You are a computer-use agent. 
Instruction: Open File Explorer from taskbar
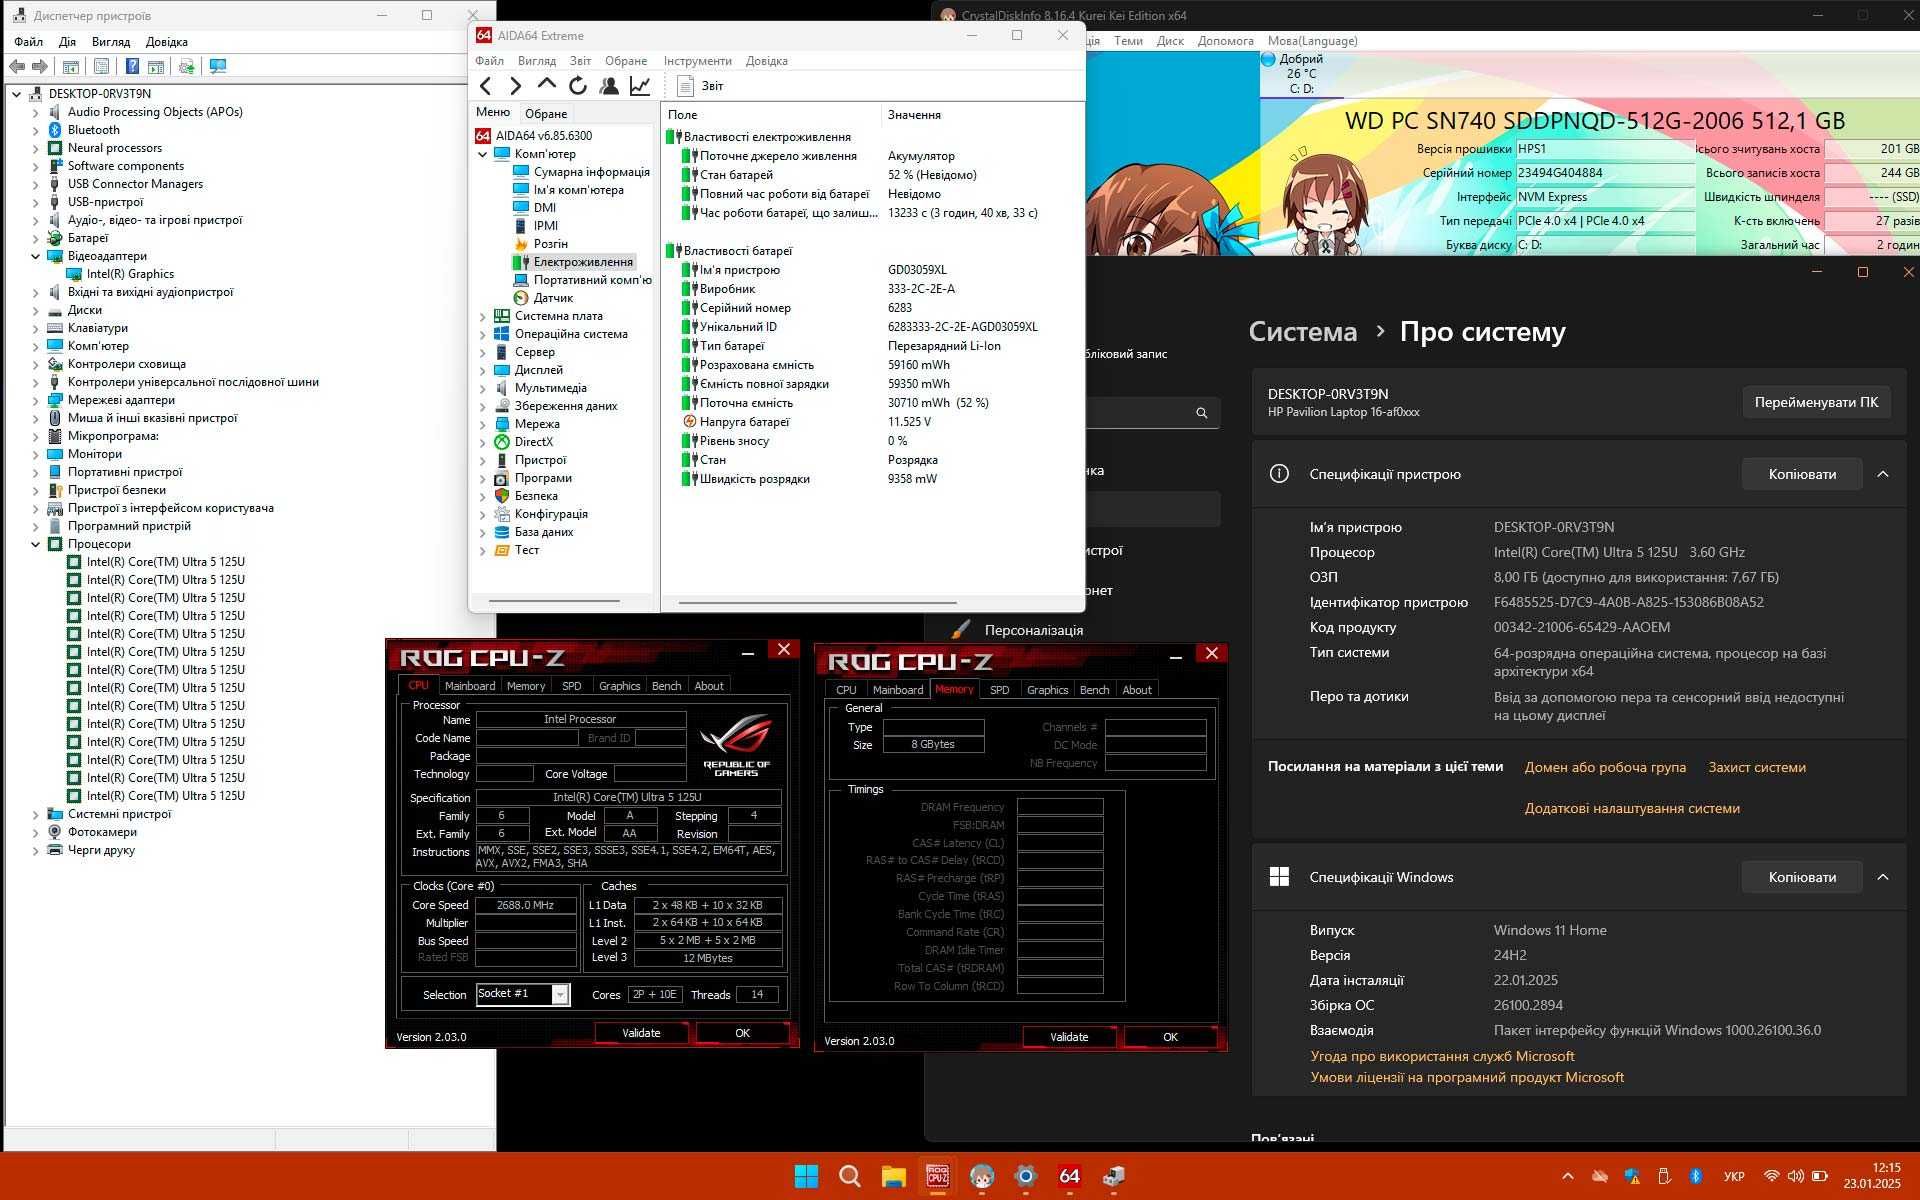(893, 1176)
